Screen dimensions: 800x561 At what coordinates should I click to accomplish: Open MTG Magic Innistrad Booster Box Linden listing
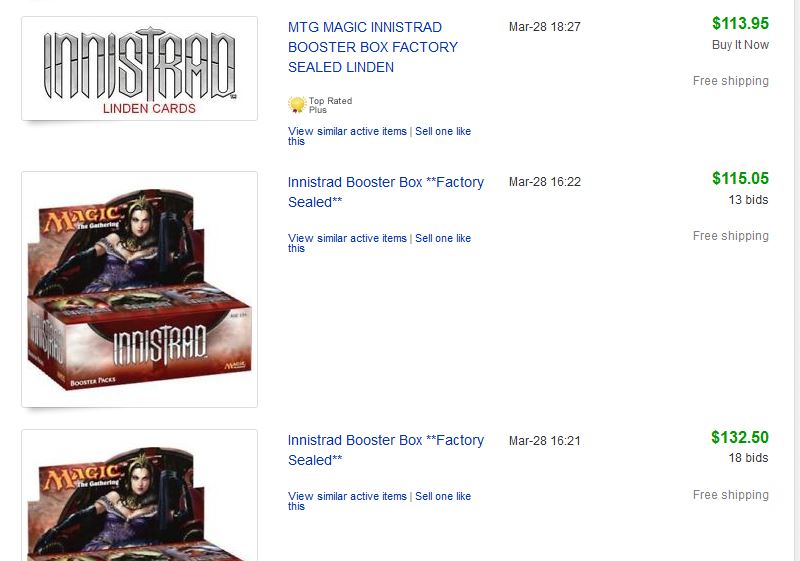[373, 47]
